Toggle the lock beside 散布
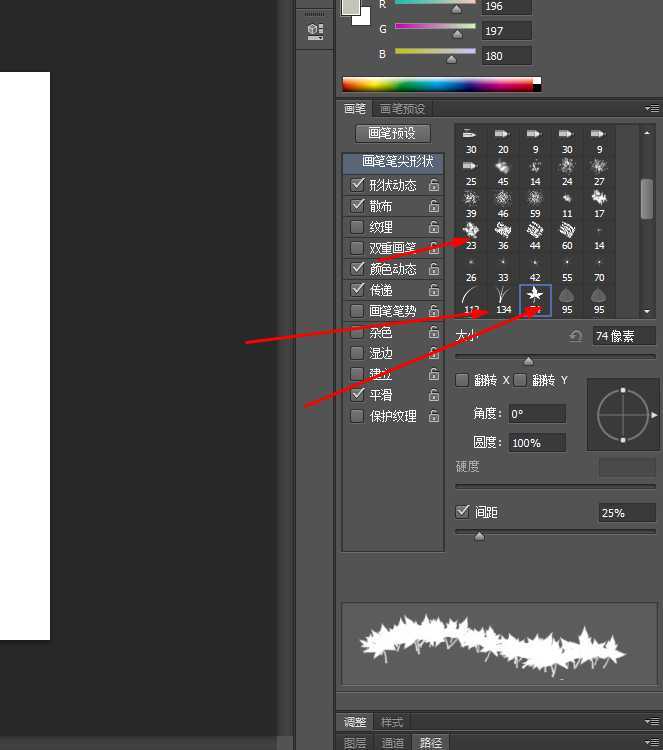Screen dimensions: 663x750 point(433,206)
